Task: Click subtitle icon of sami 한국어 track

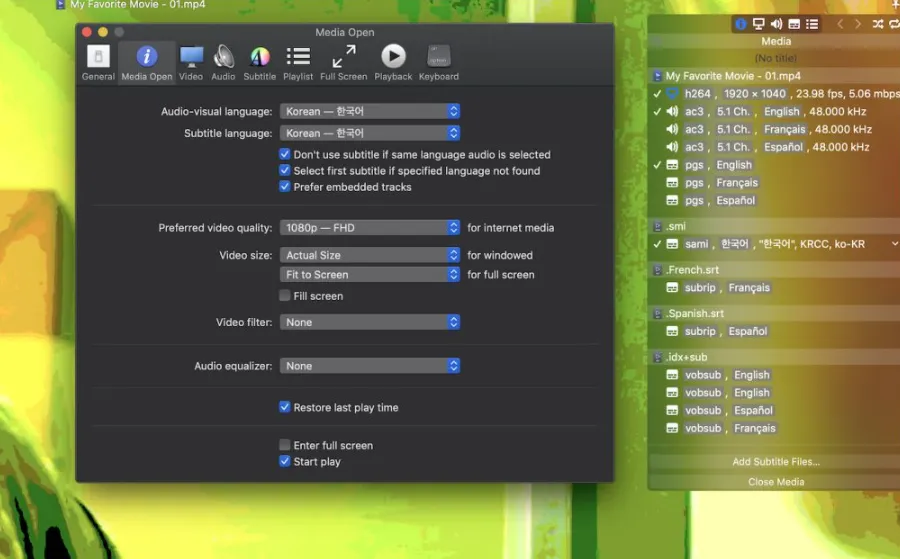Action: coord(672,244)
